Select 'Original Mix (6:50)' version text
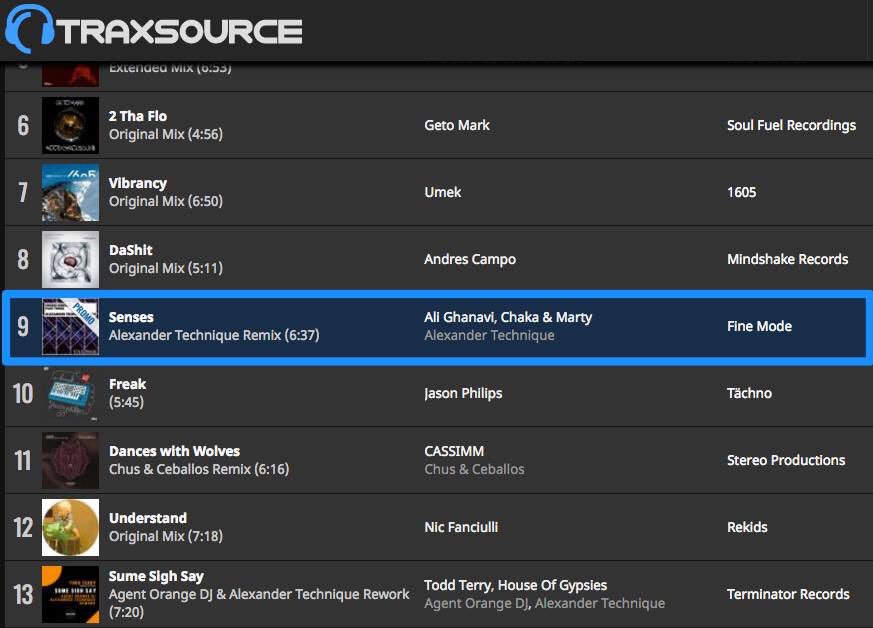This screenshot has height=628, width=873. (x=166, y=201)
